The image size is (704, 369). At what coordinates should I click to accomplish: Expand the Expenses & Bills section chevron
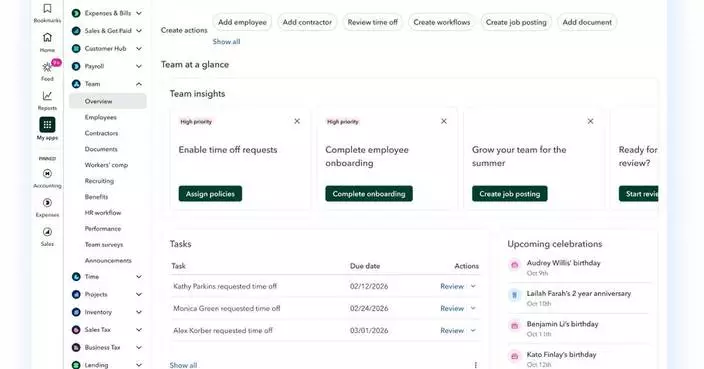click(139, 13)
